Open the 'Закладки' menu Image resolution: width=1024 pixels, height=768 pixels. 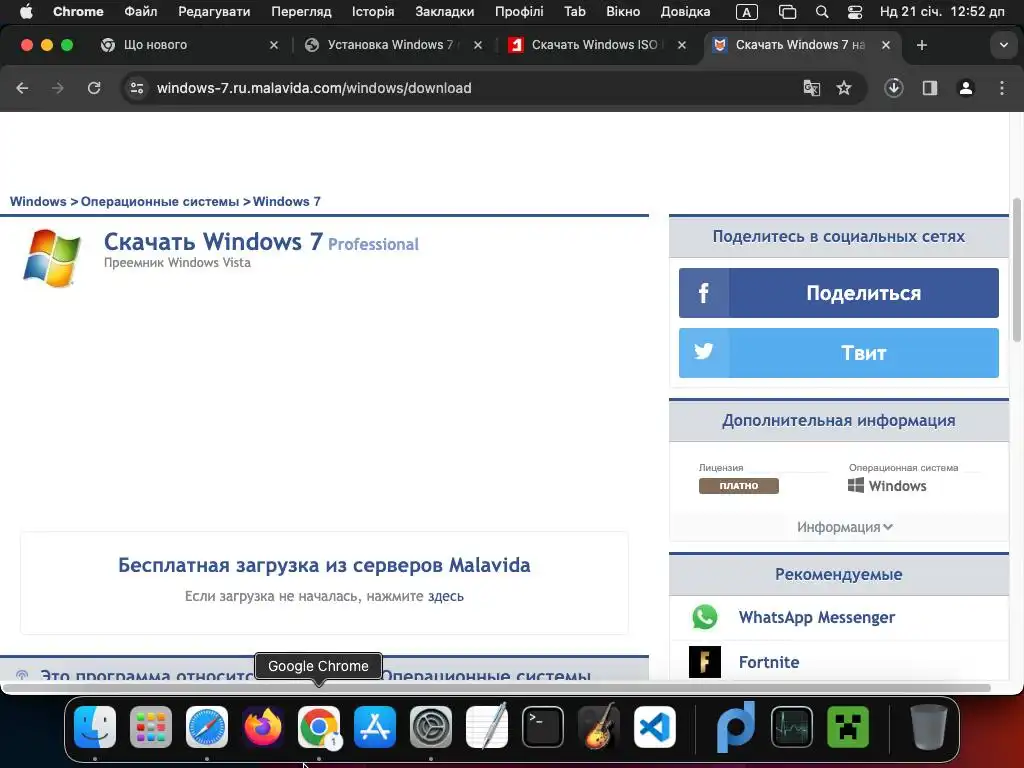point(445,11)
